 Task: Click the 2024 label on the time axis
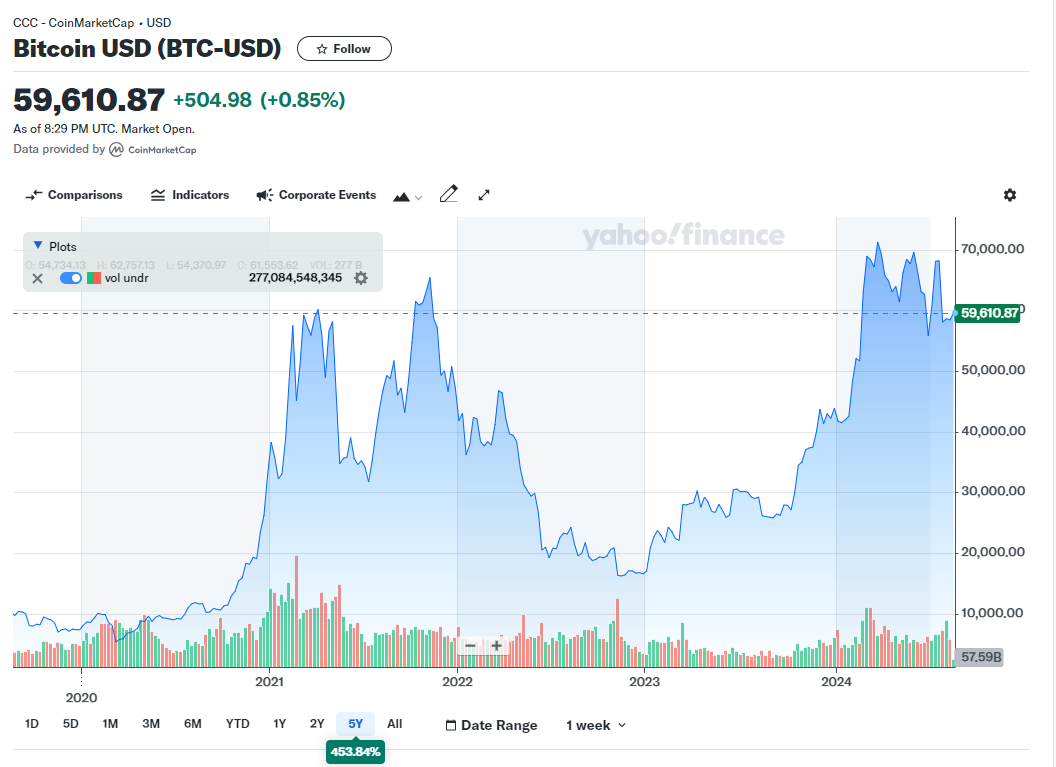pos(836,681)
